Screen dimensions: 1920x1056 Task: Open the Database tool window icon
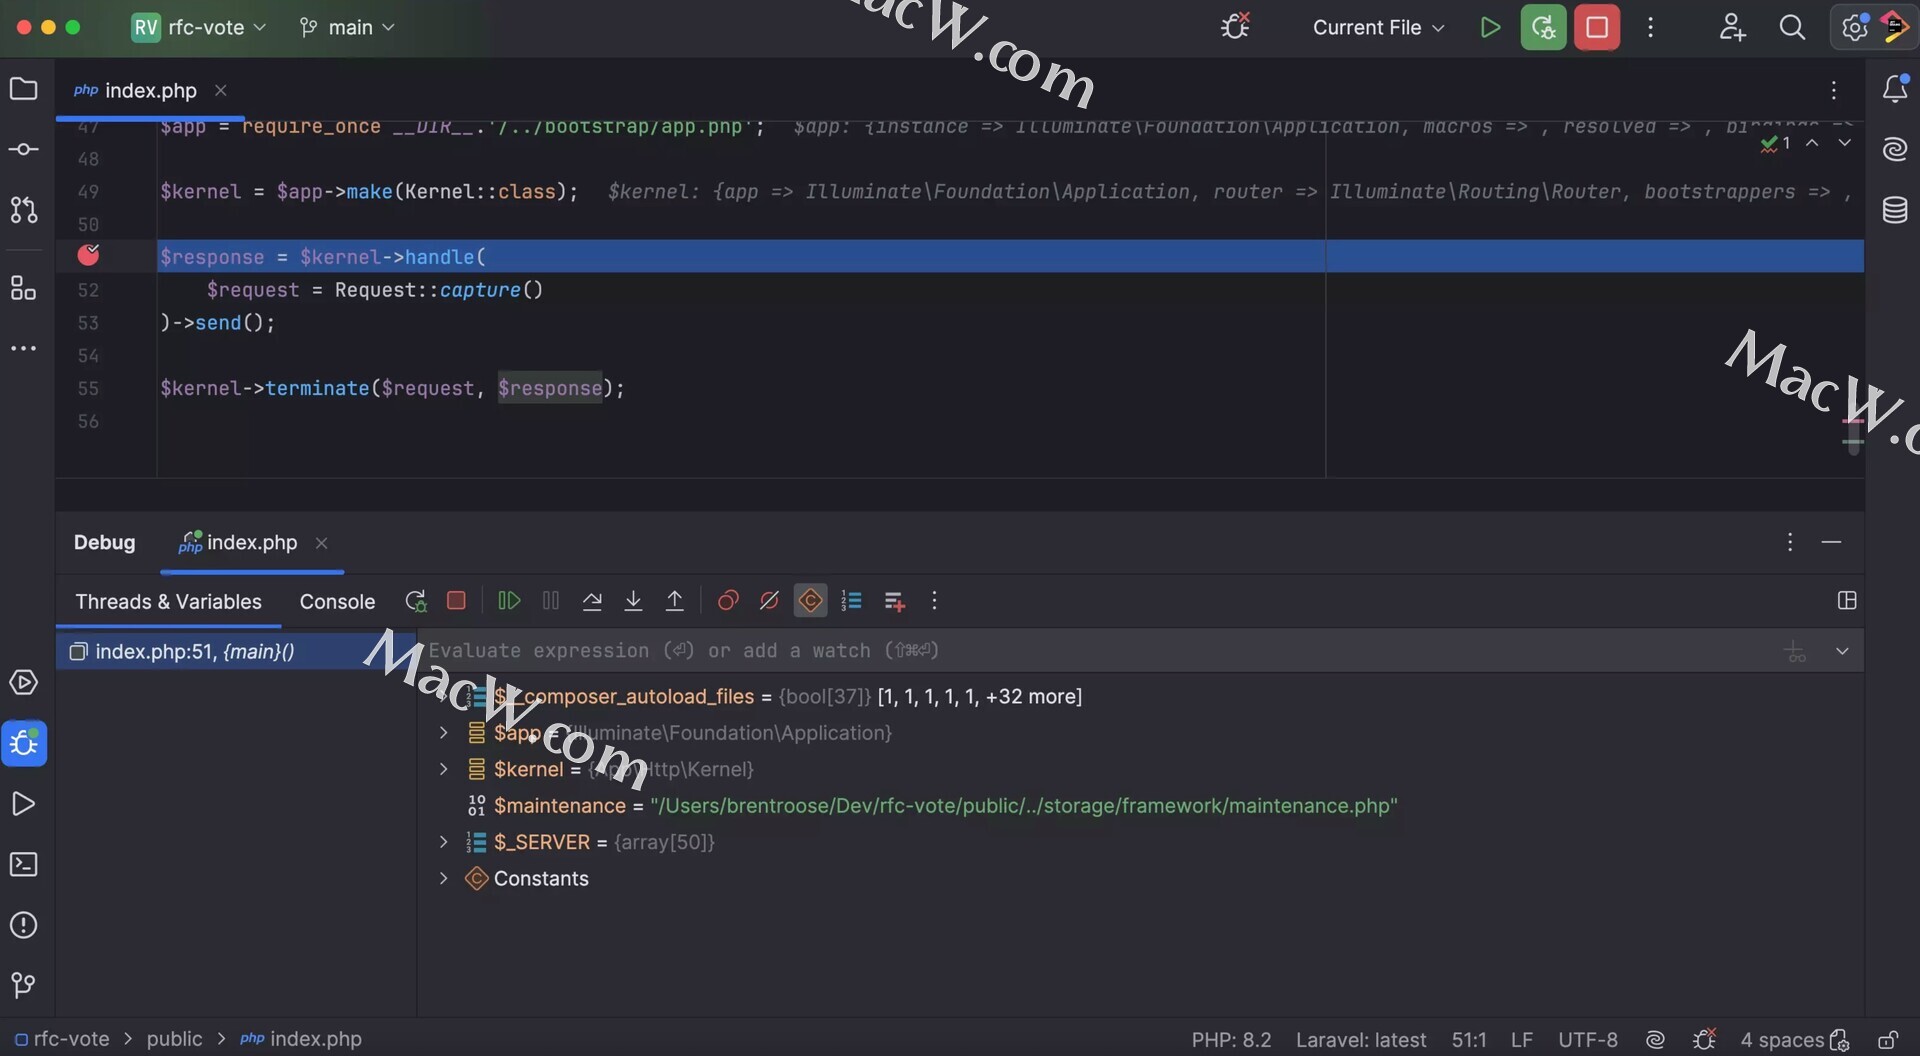point(1894,211)
